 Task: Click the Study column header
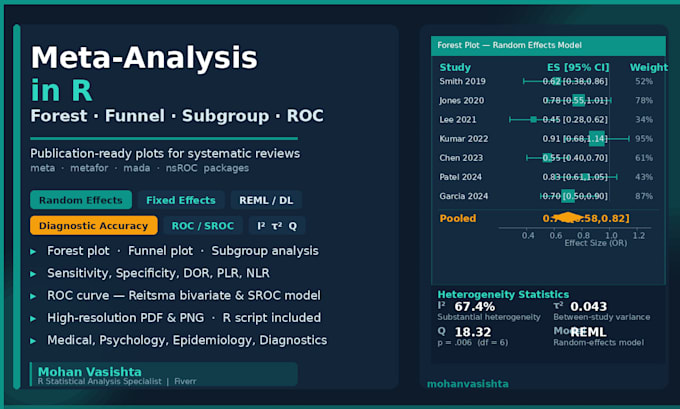[x=455, y=67]
